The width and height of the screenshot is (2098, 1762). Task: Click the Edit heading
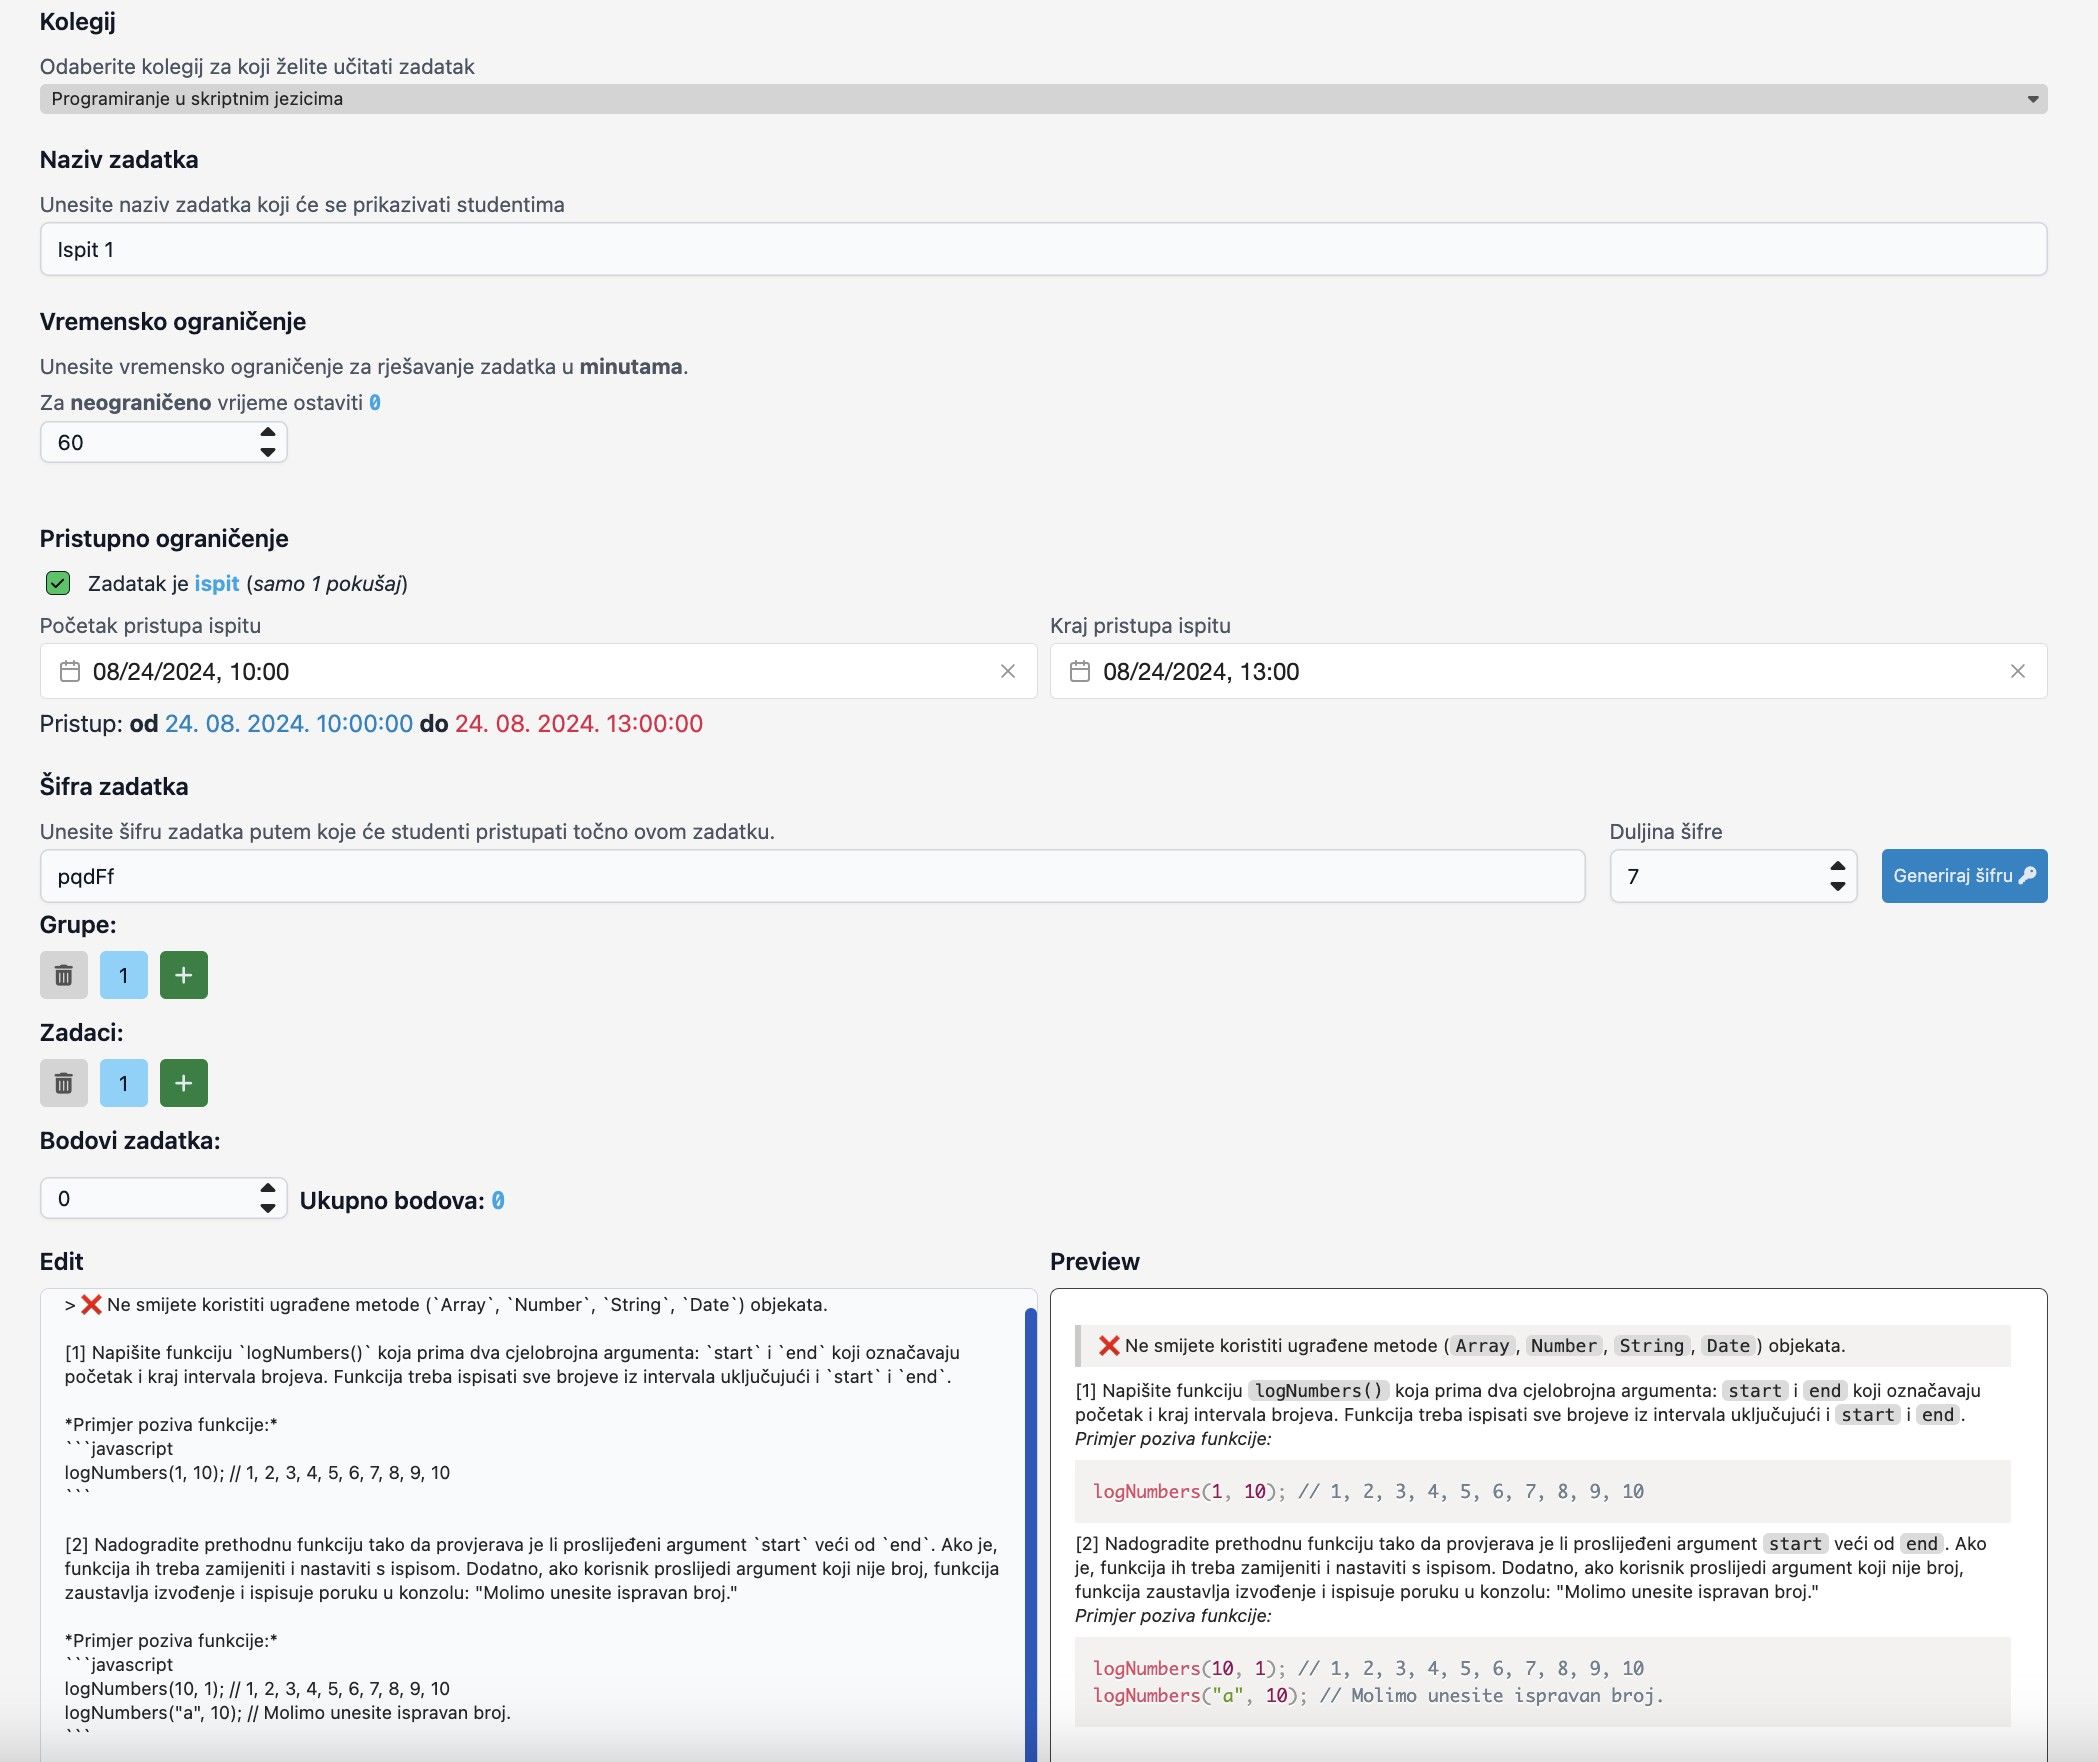click(x=61, y=1261)
